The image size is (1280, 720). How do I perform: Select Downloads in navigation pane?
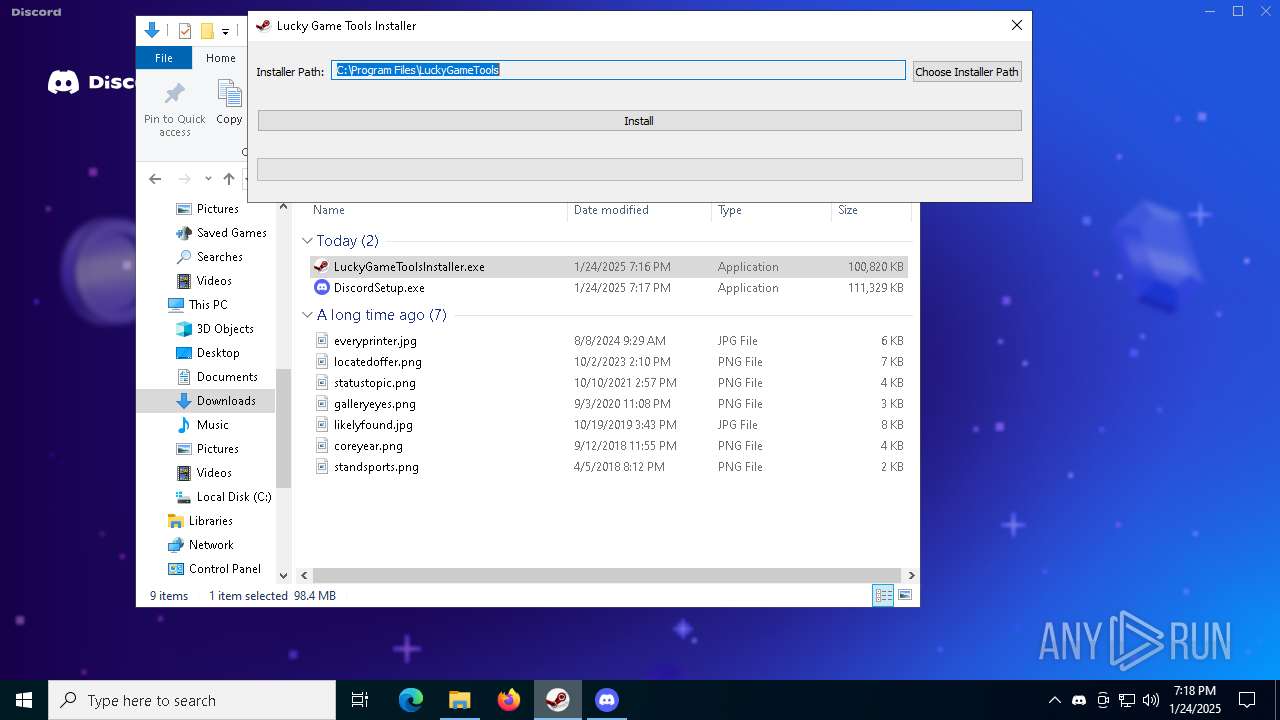(226, 401)
